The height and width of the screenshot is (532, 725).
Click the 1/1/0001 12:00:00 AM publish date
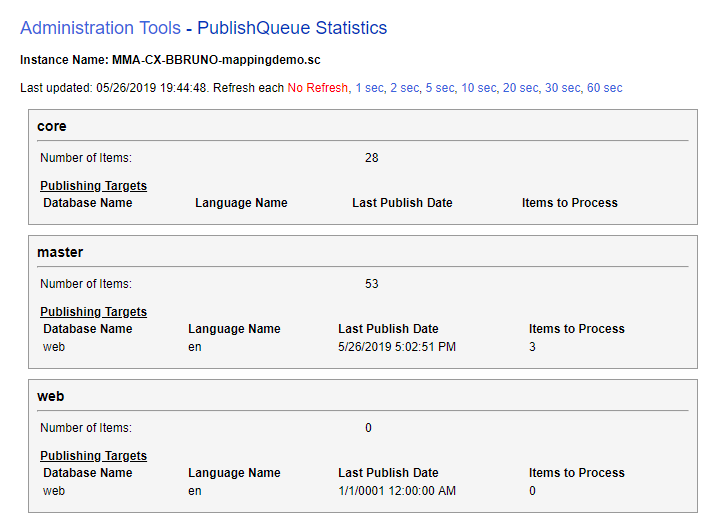pos(397,491)
